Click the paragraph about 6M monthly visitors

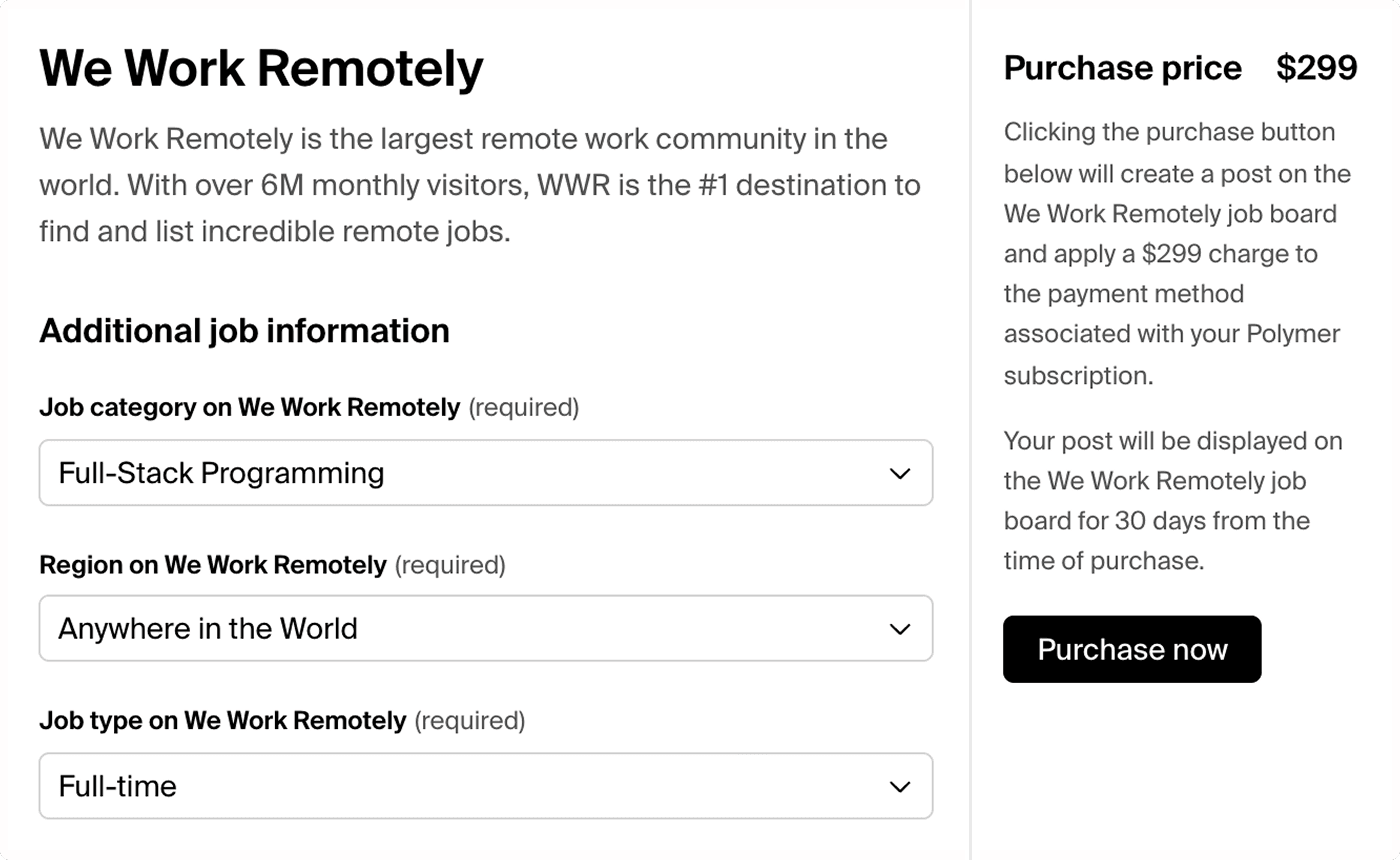click(480, 185)
